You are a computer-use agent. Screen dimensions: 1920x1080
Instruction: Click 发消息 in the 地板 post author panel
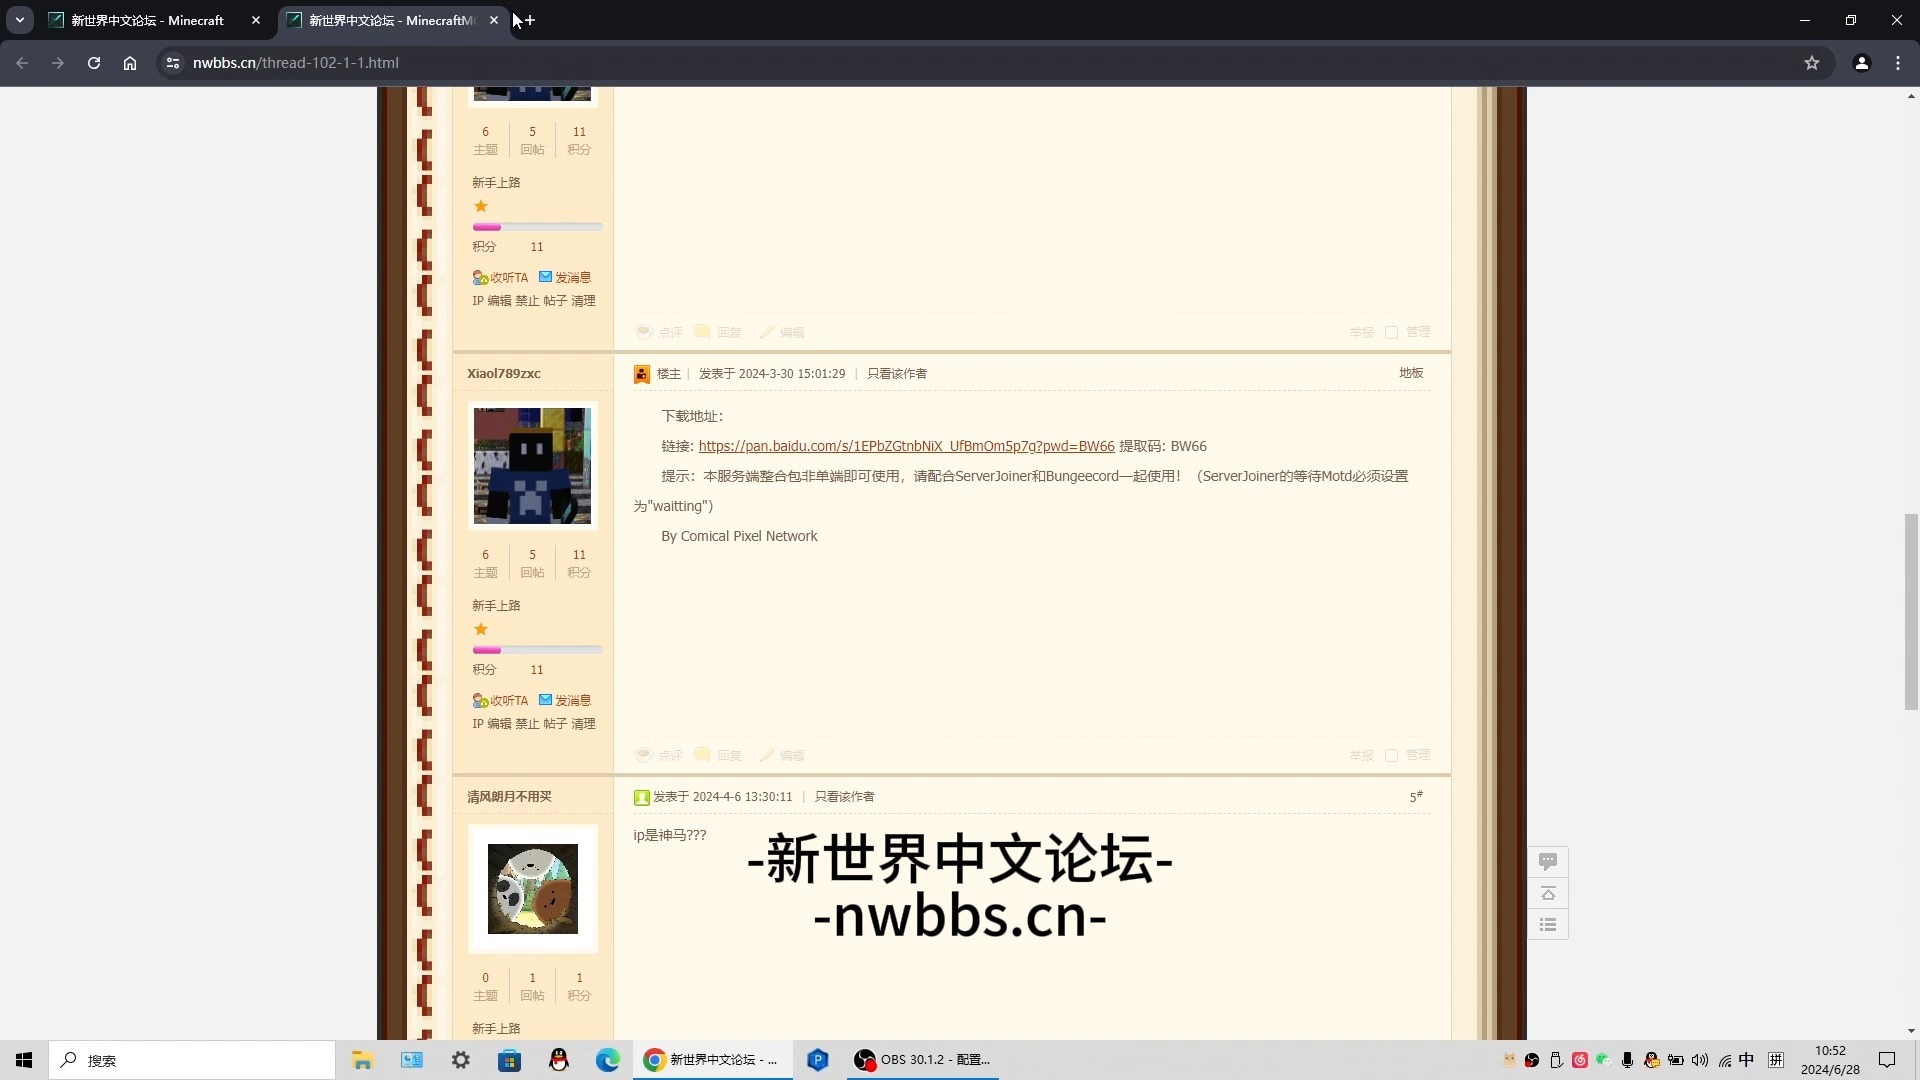(565, 700)
